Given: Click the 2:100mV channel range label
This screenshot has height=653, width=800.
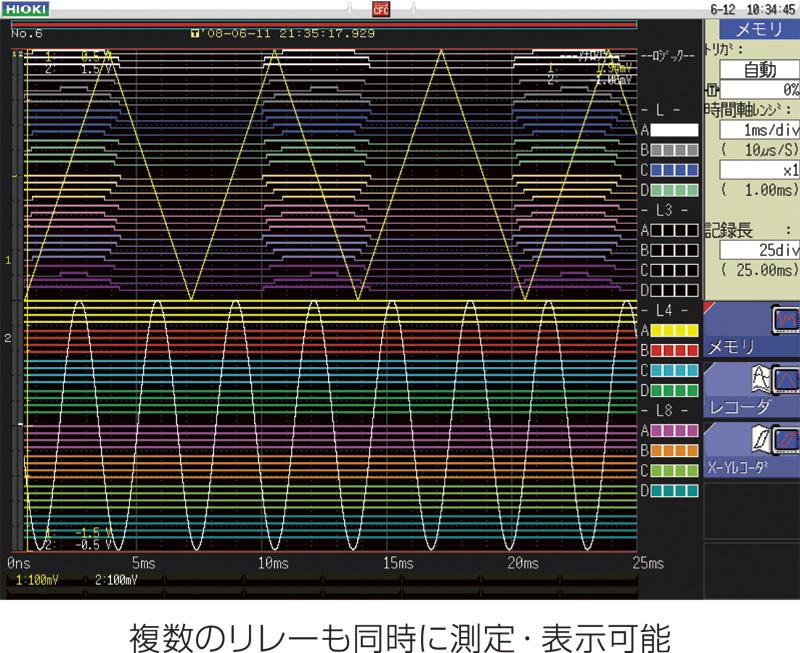Looking at the screenshot, I should pos(117,579).
